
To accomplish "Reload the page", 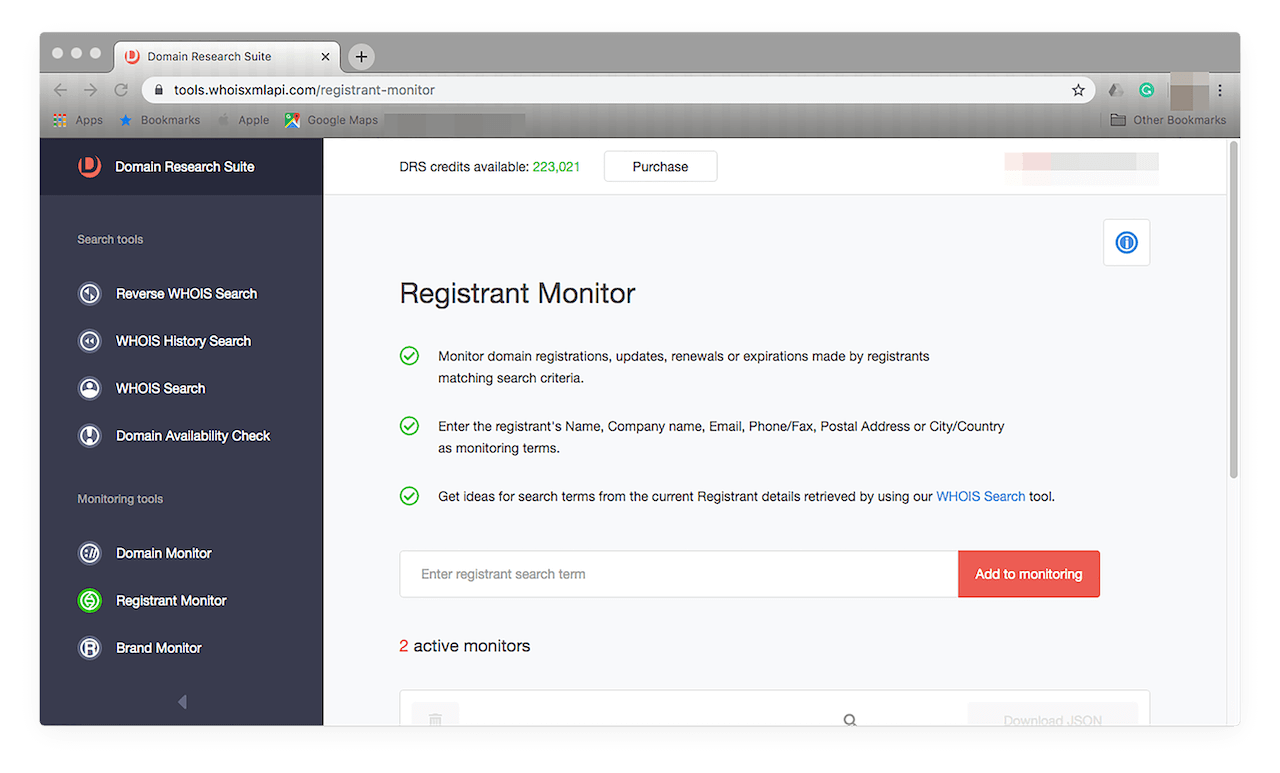I will [x=121, y=90].
